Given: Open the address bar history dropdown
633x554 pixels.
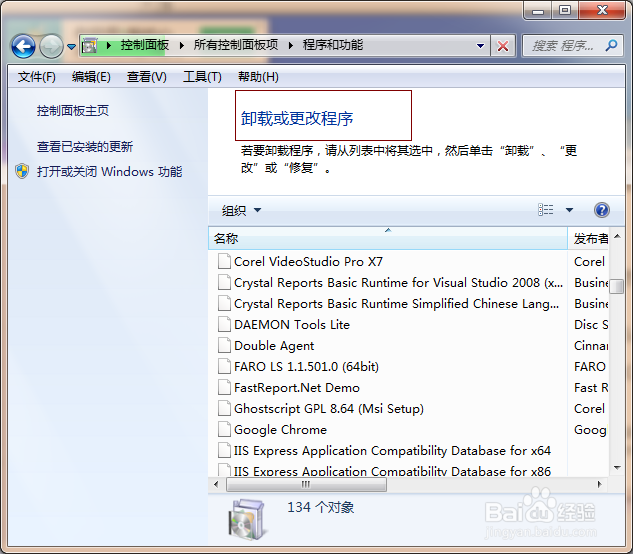Looking at the screenshot, I should point(480,46).
